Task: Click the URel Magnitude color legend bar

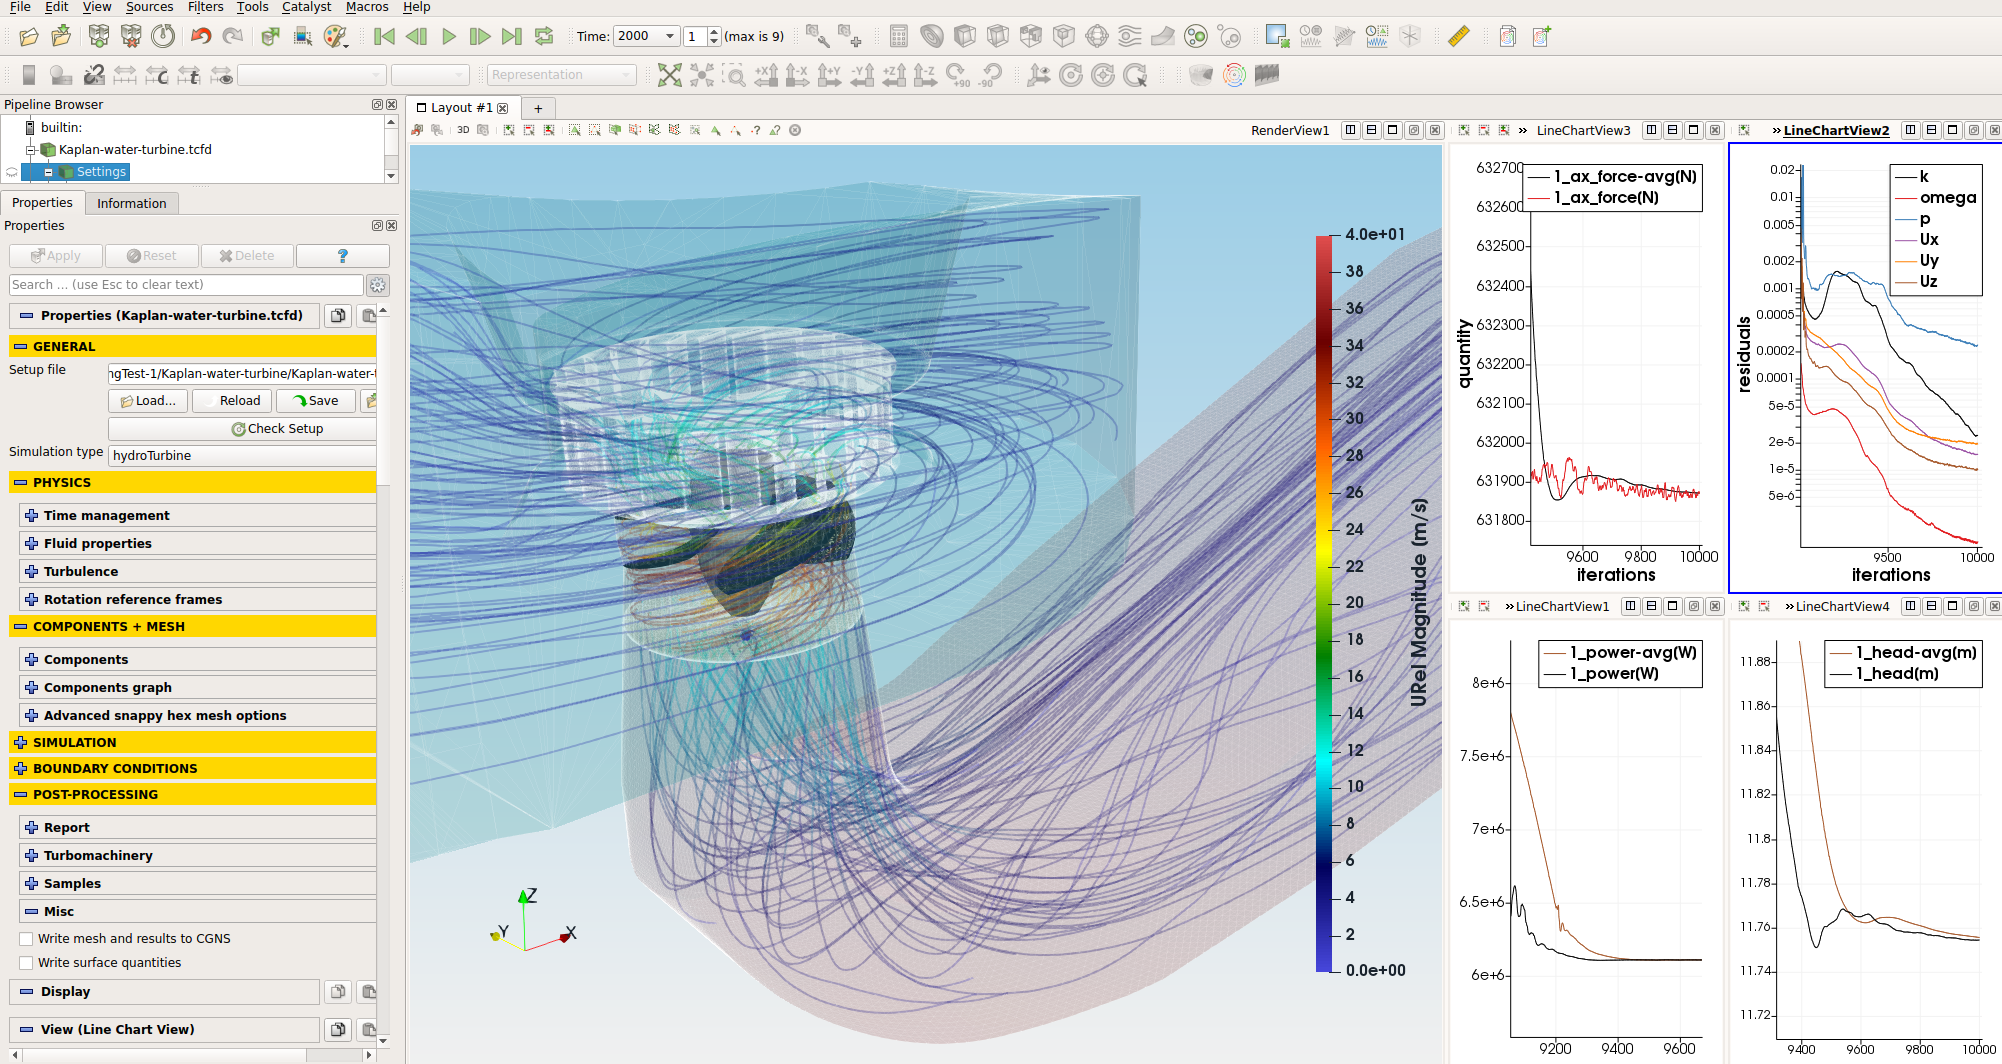Action: tap(1323, 602)
